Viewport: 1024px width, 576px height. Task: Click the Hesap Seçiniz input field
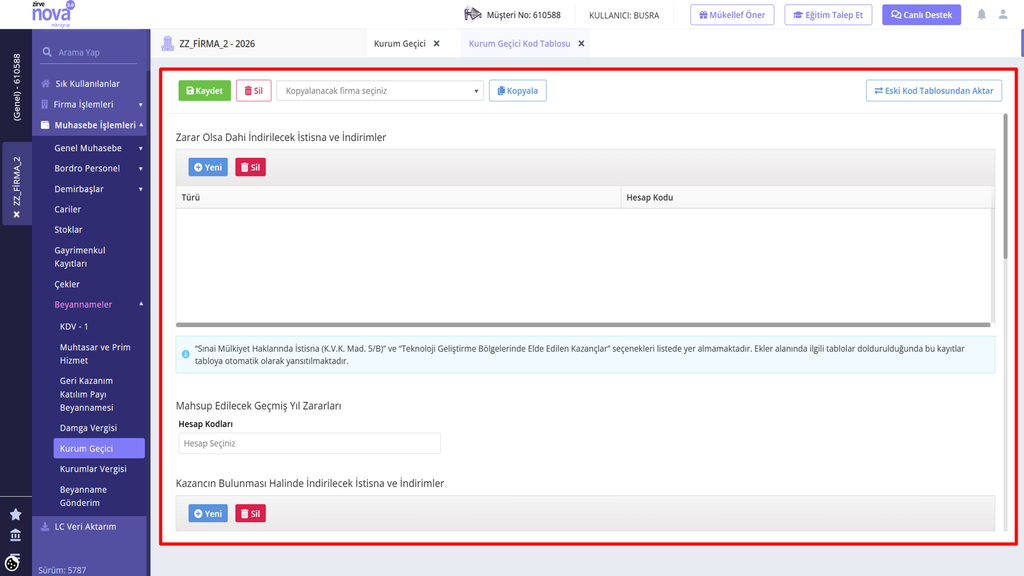(310, 443)
